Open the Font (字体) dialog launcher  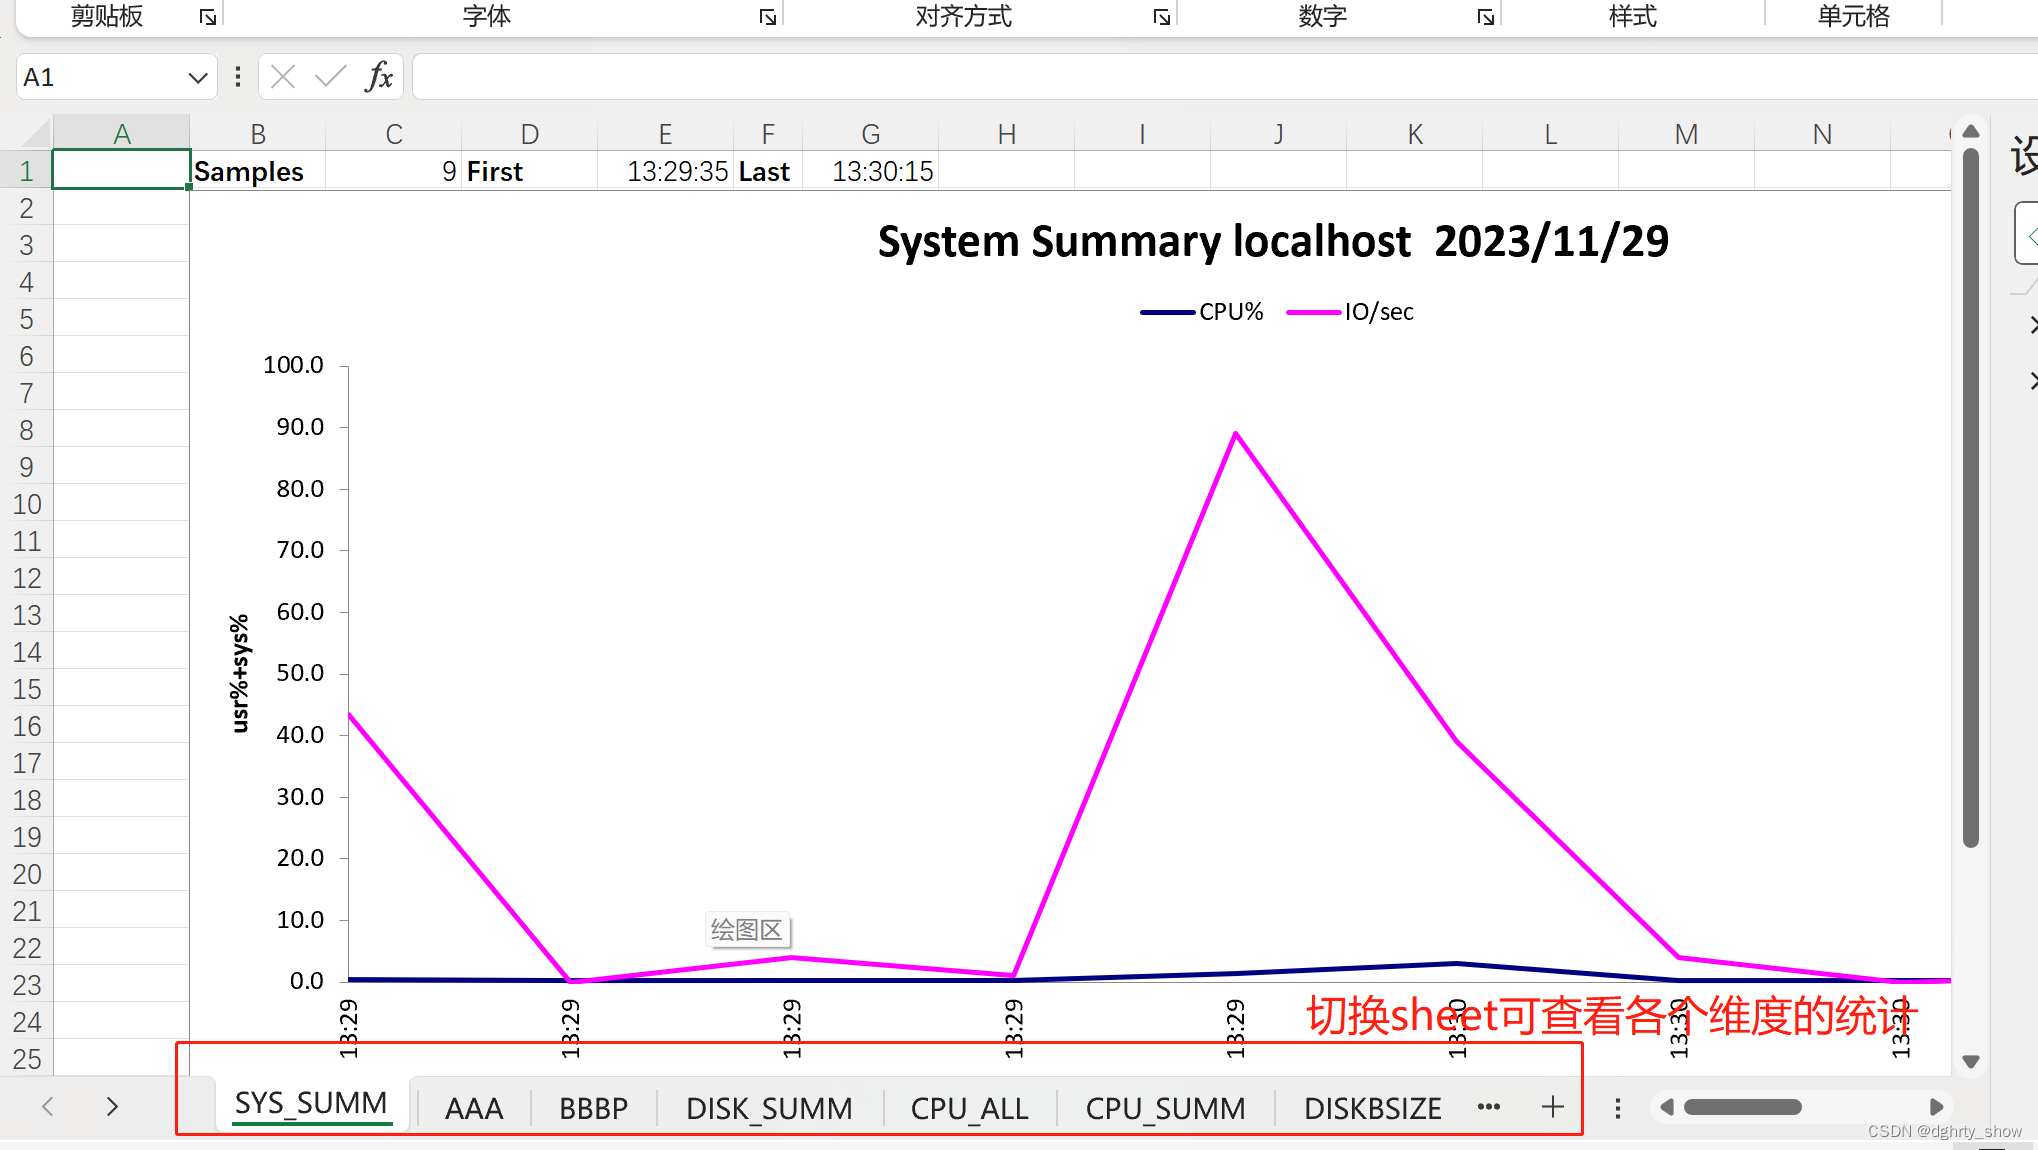(x=767, y=17)
